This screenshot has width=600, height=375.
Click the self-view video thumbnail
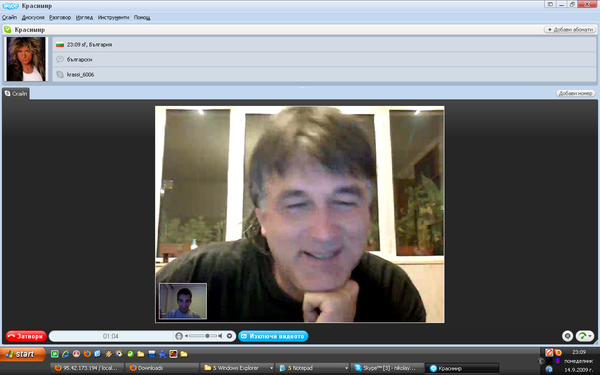coord(183,301)
